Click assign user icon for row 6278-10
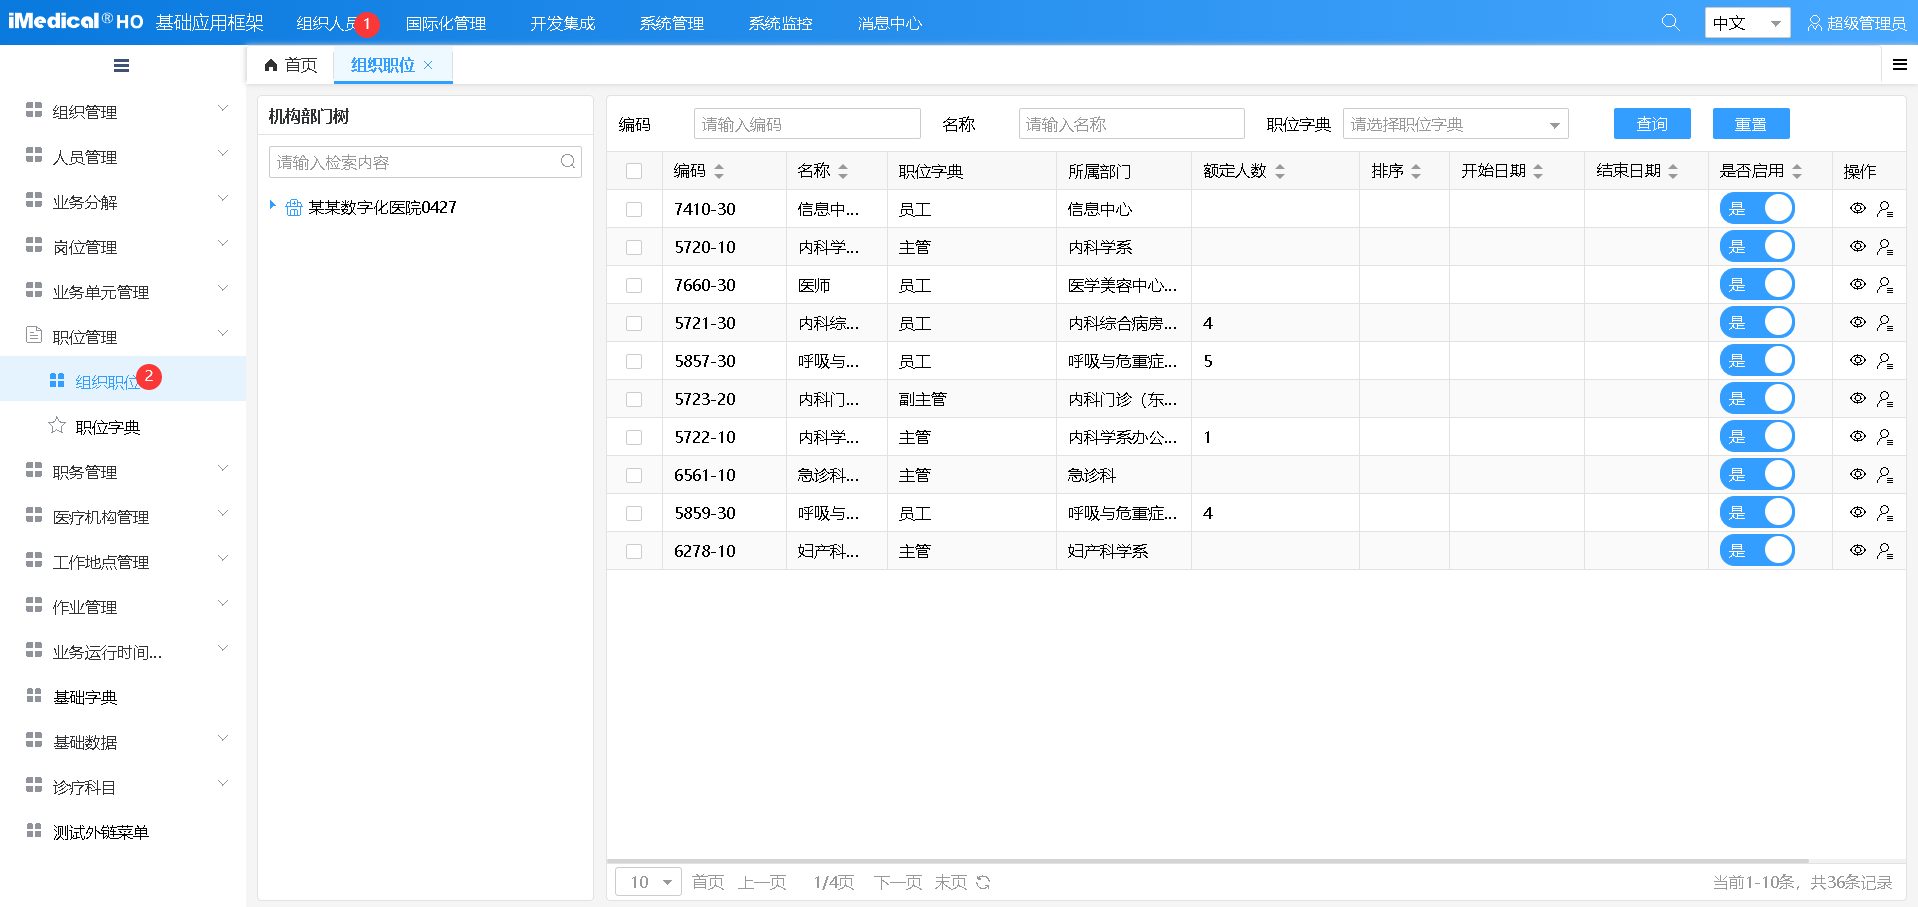Image resolution: width=1918 pixels, height=907 pixels. point(1885,551)
